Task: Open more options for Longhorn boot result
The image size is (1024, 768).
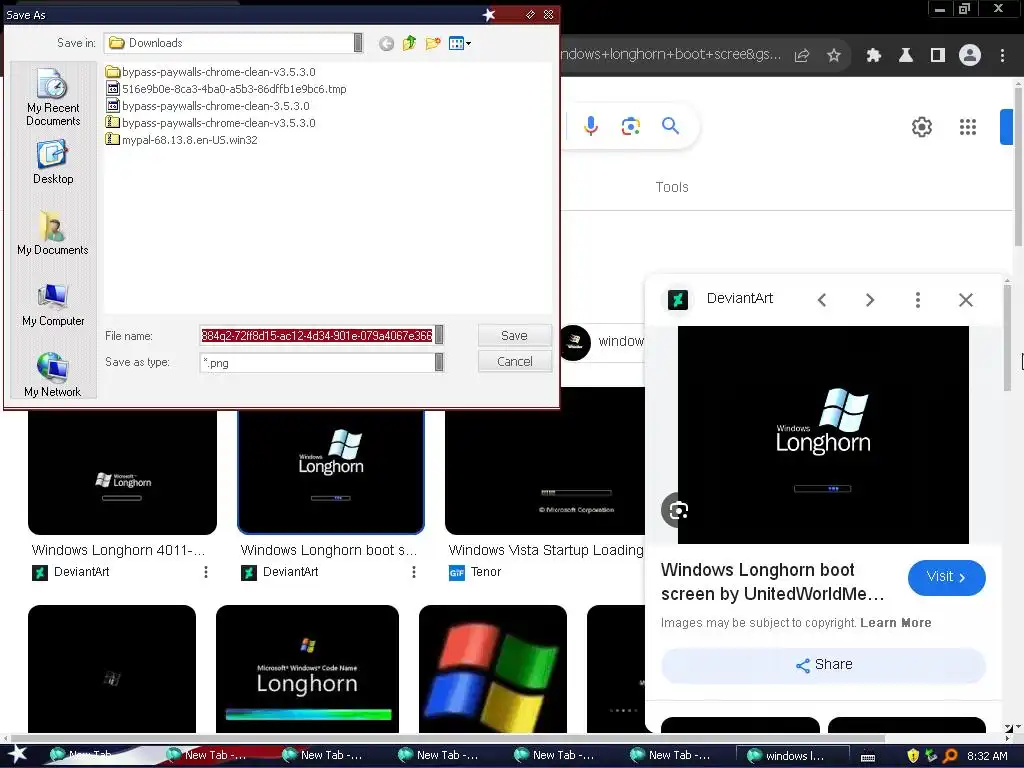Action: tap(413, 572)
